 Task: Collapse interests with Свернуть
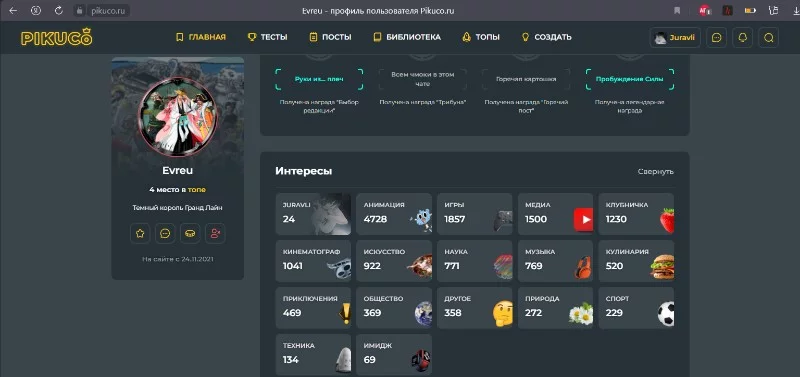point(656,171)
